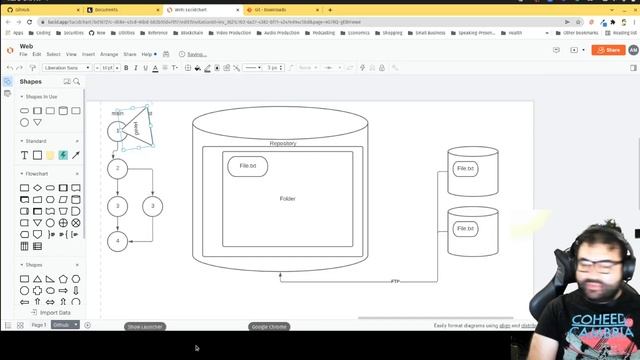The height and width of the screenshot is (360, 640).
Task: Open the Arrange menu
Action: (x=109, y=54)
